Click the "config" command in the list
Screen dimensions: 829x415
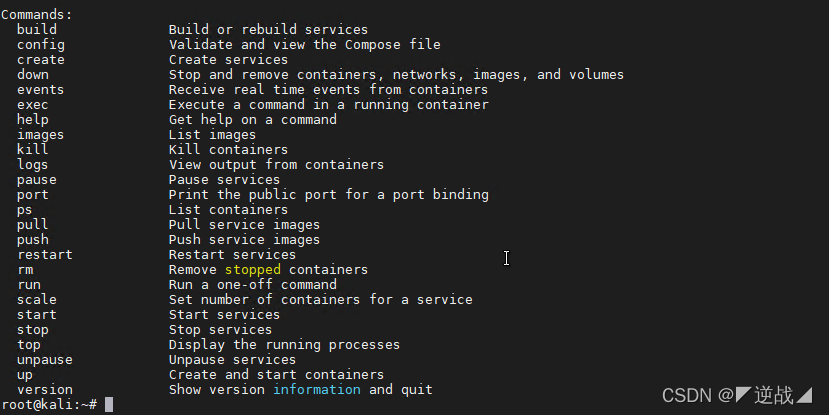point(40,45)
